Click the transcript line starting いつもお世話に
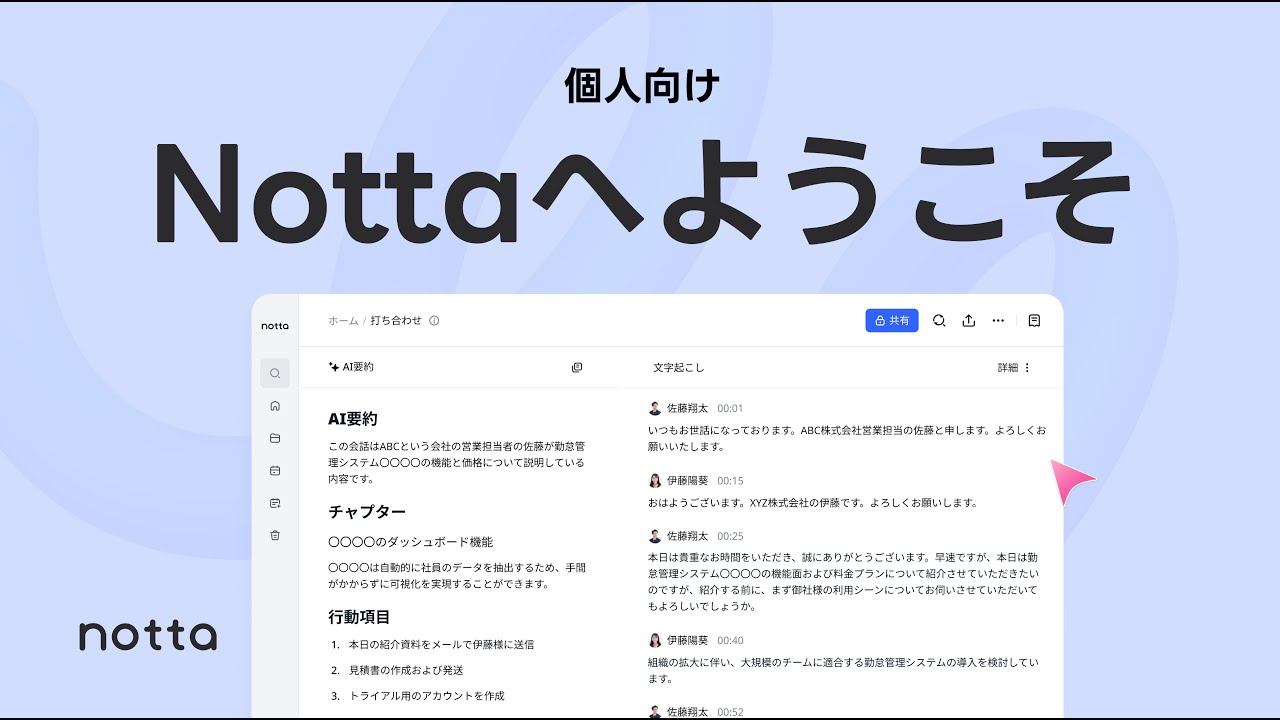The image size is (1280, 720). click(x=847, y=438)
